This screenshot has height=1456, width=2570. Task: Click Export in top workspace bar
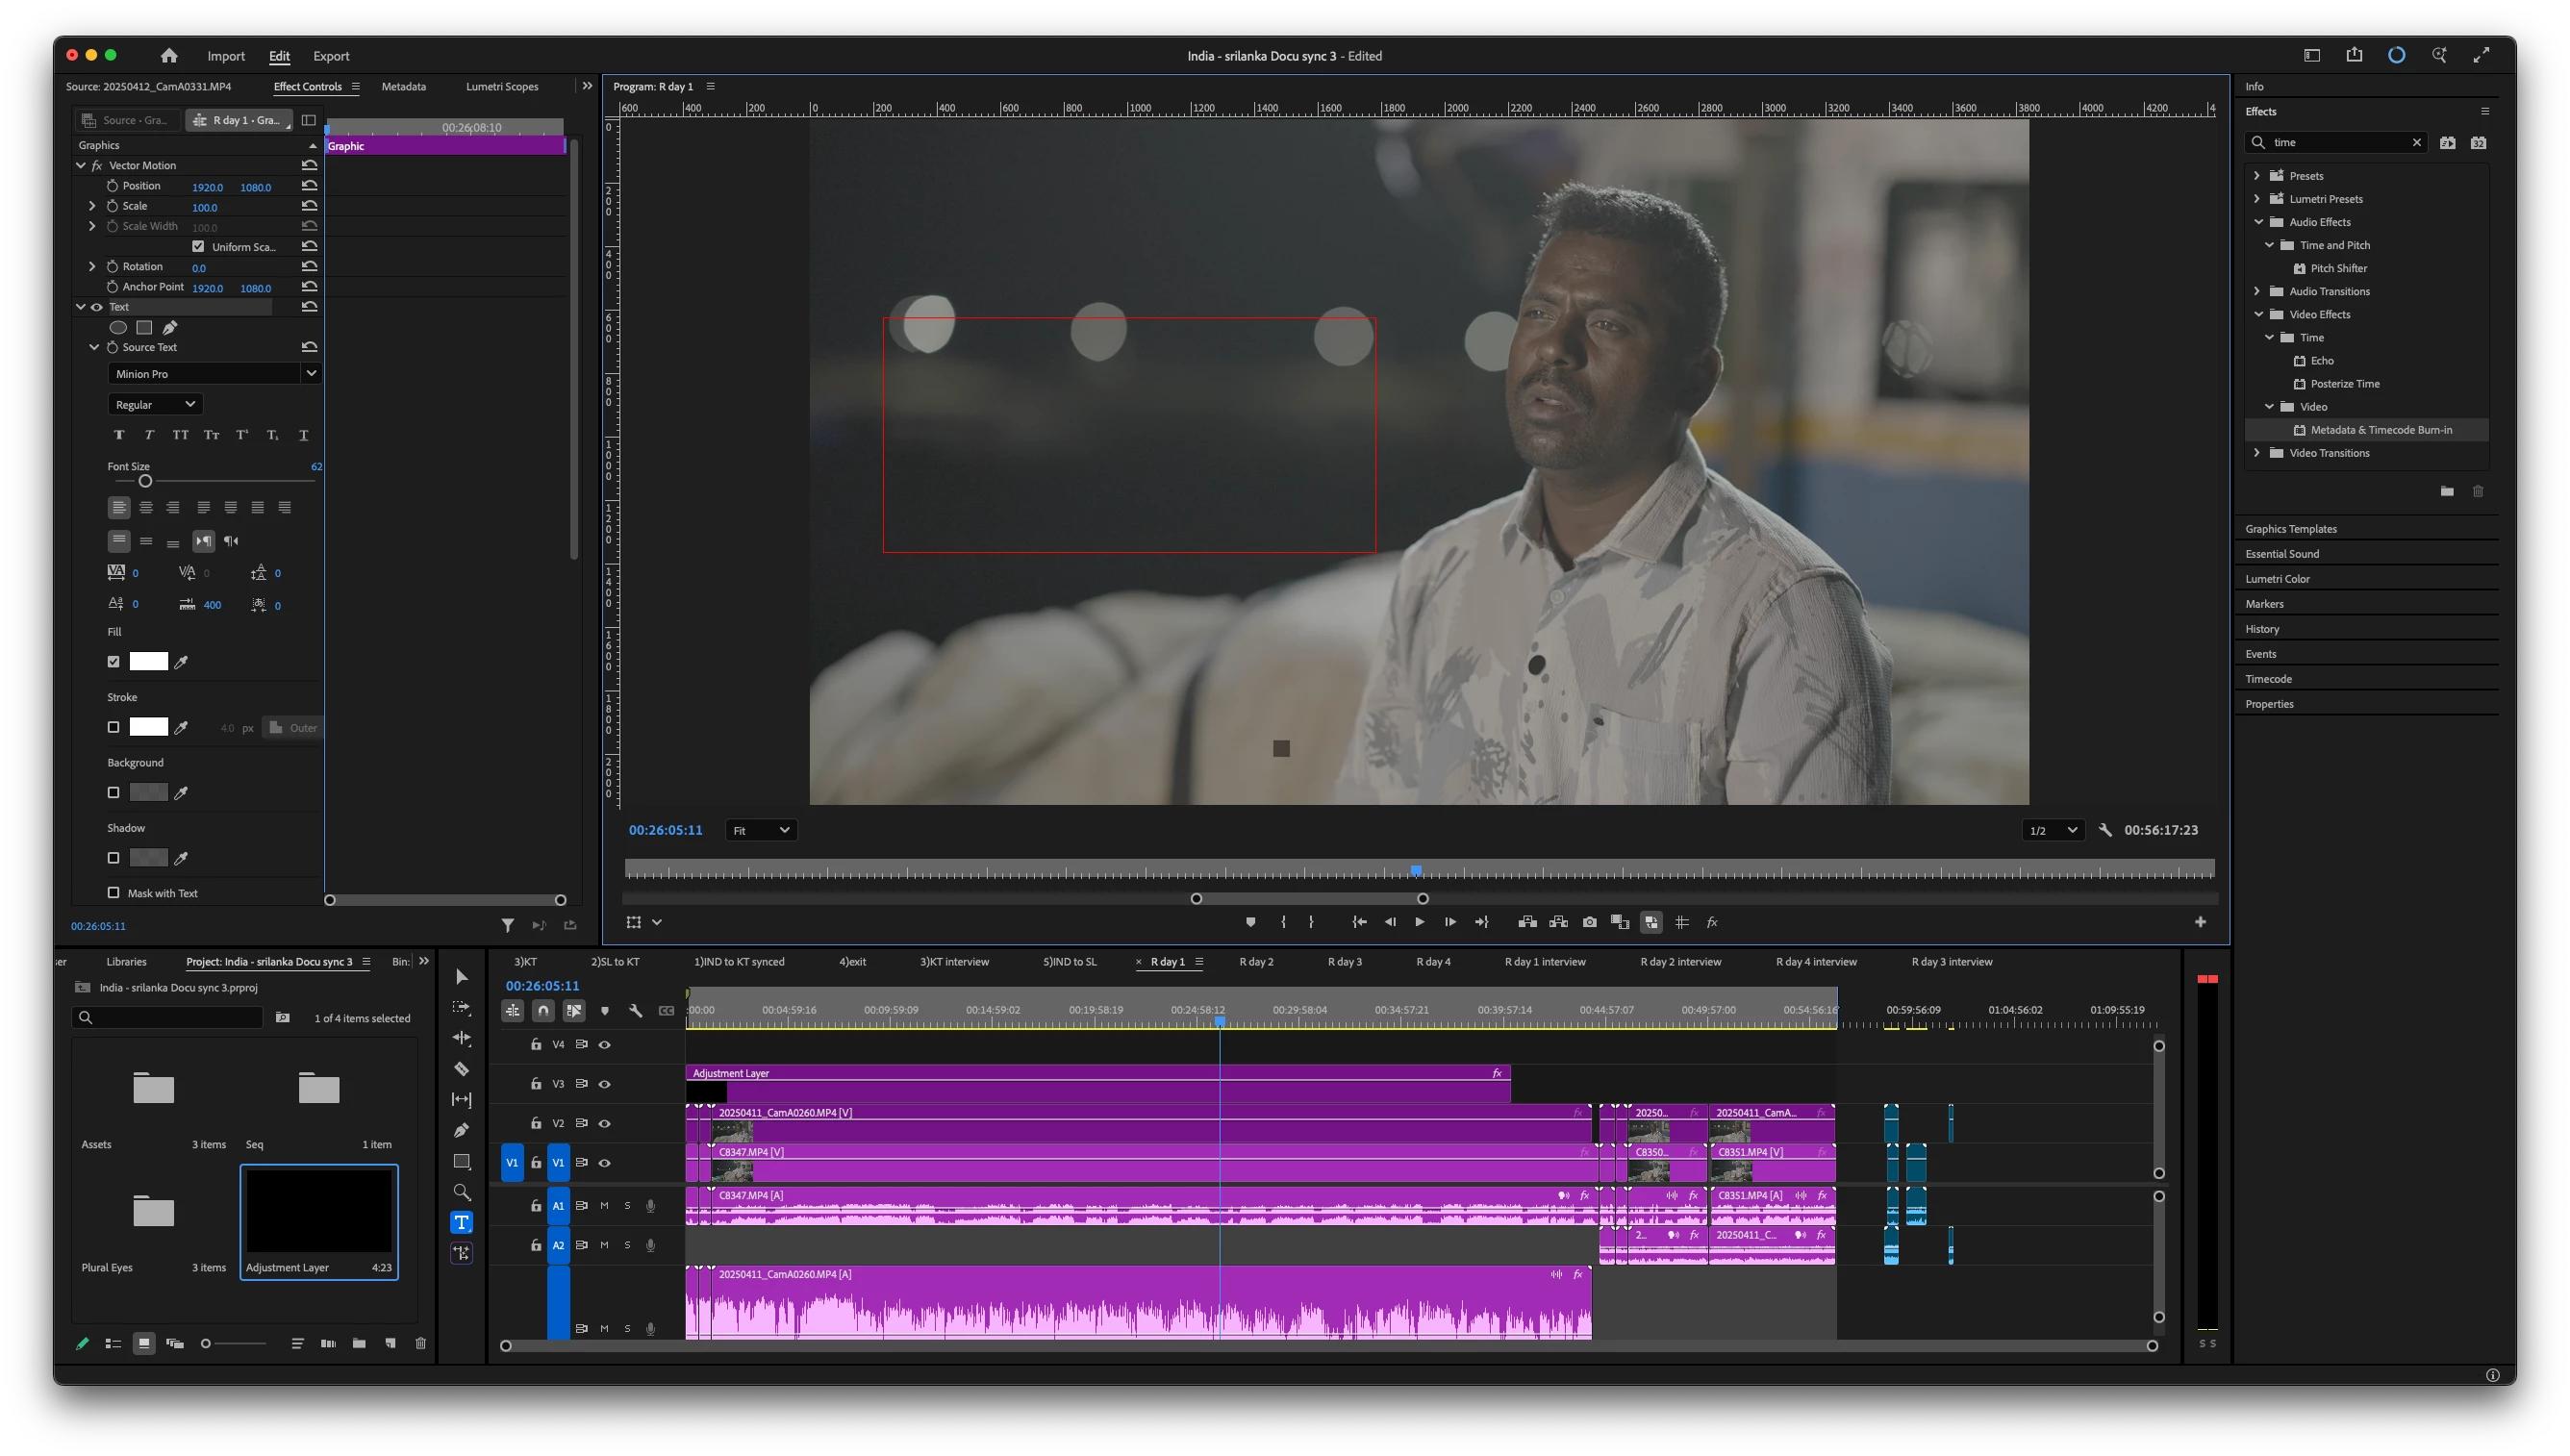(331, 56)
